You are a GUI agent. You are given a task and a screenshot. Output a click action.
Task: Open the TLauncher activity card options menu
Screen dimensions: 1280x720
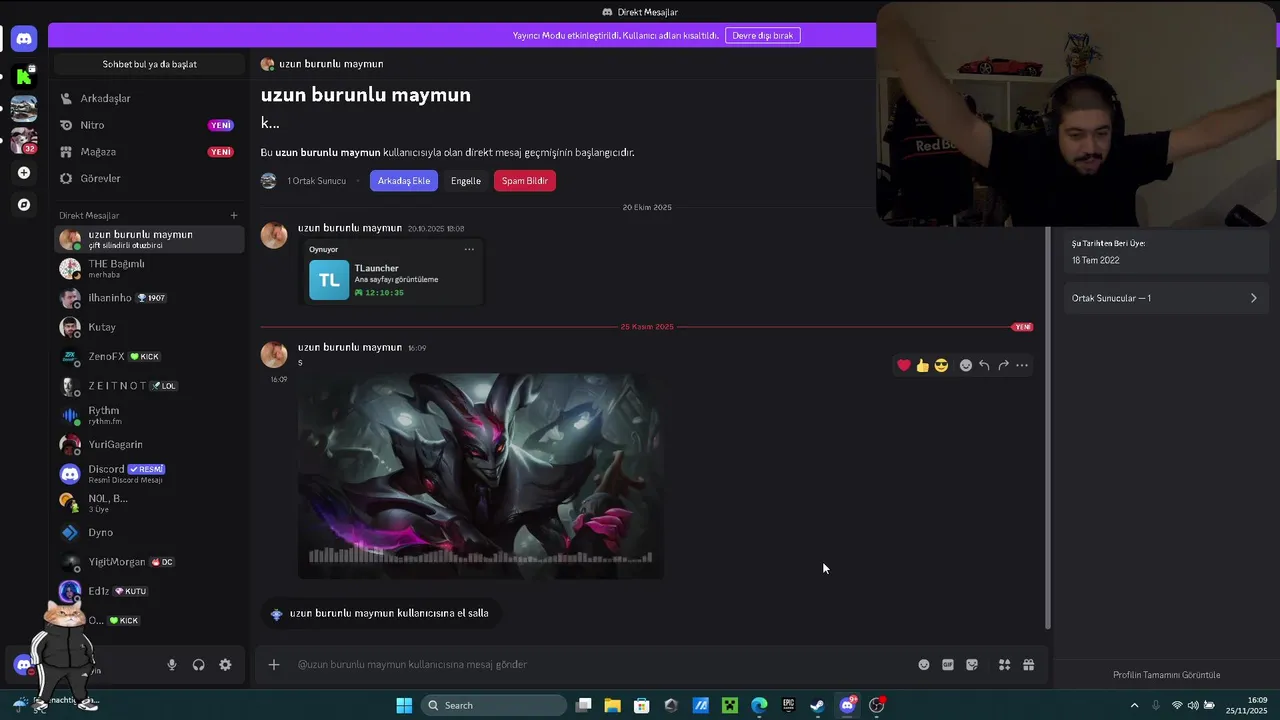[469, 249]
